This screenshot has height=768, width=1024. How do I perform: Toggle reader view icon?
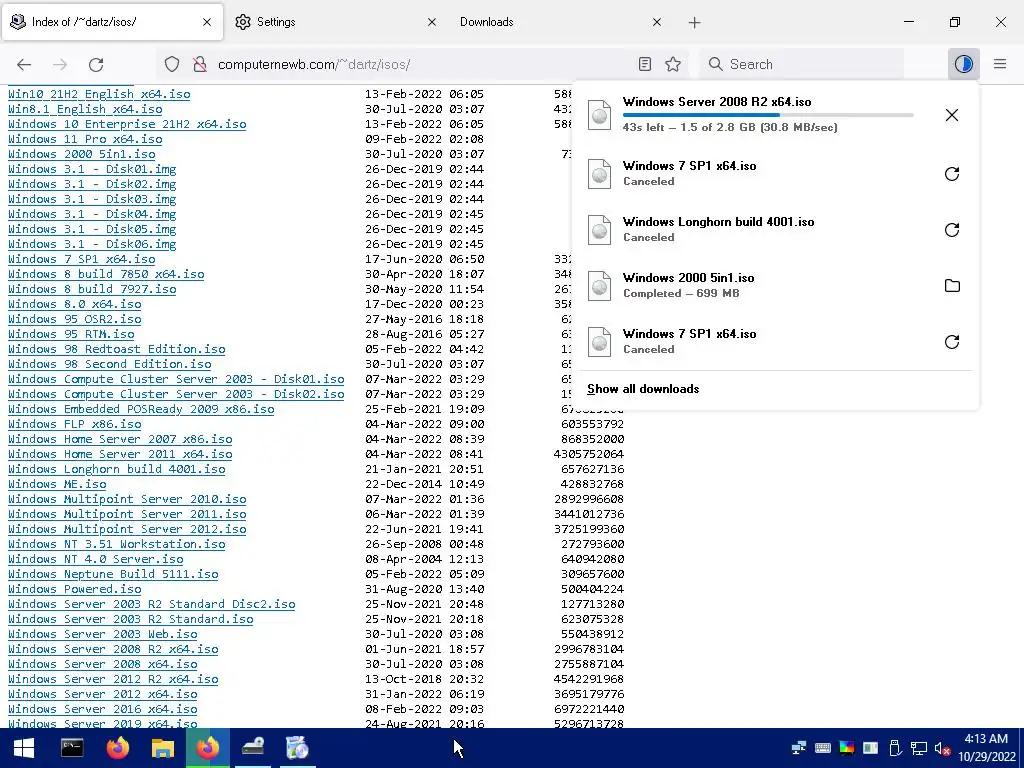(645, 64)
